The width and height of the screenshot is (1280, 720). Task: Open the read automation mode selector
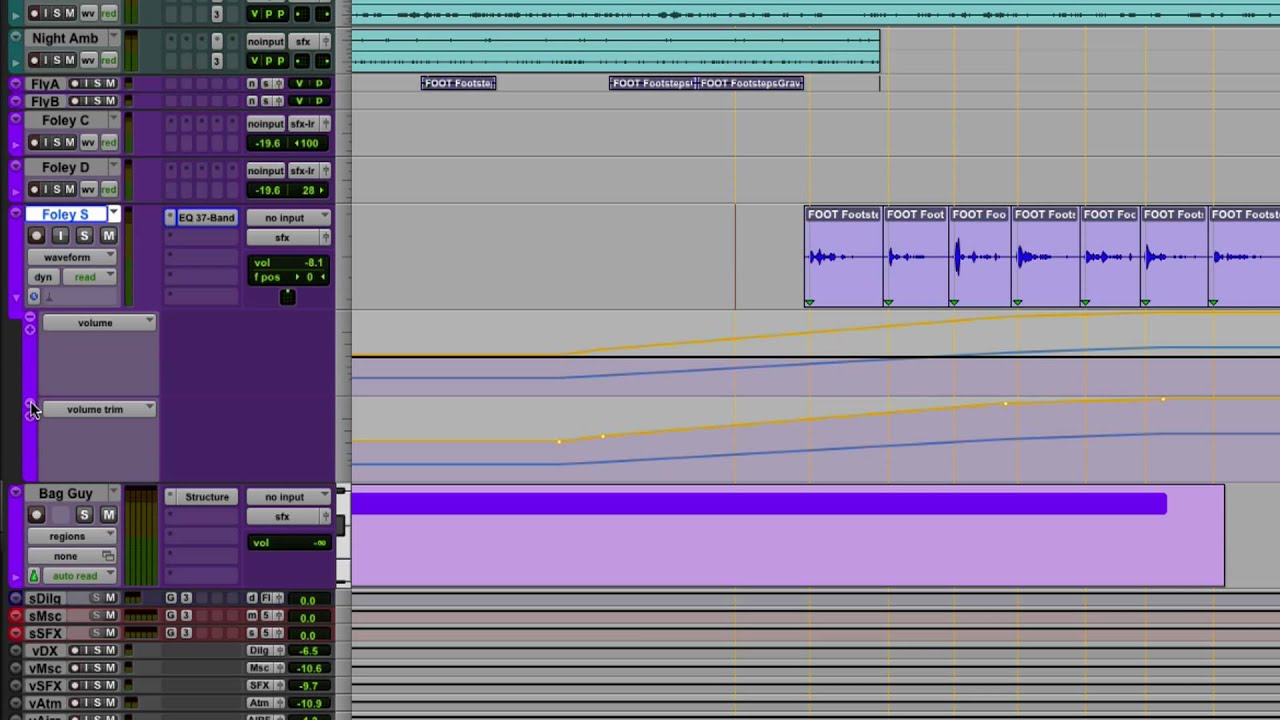[91, 277]
